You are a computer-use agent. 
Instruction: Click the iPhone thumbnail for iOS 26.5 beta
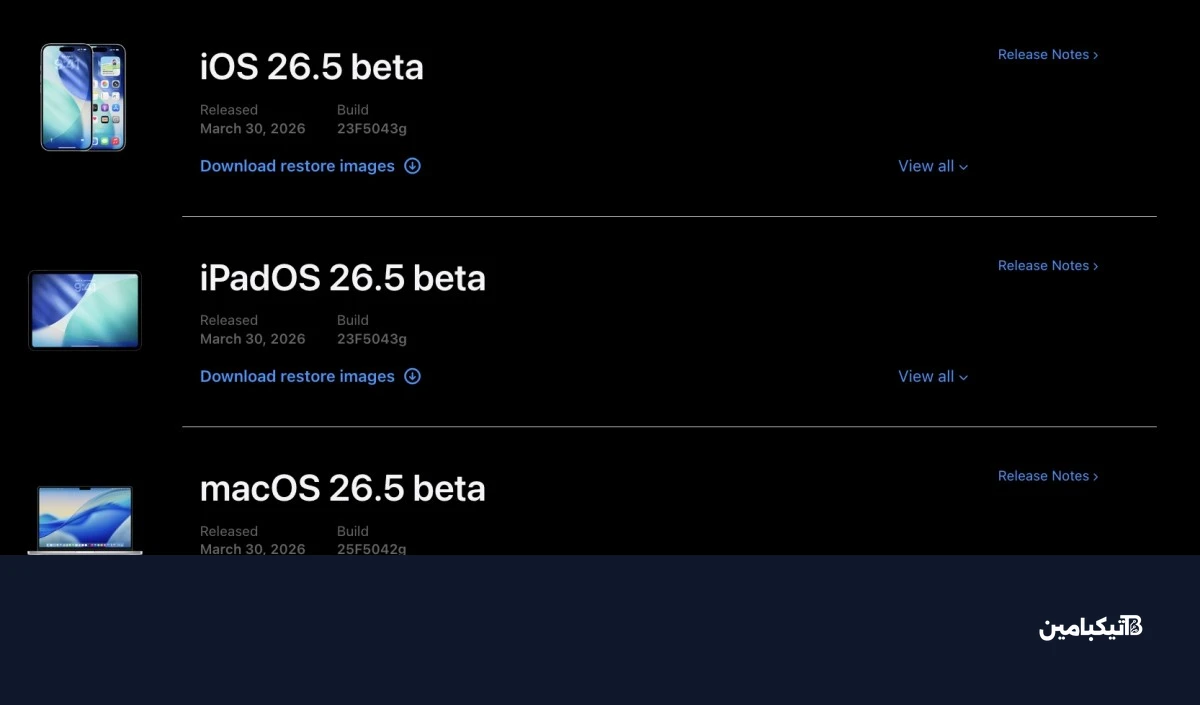point(83,97)
